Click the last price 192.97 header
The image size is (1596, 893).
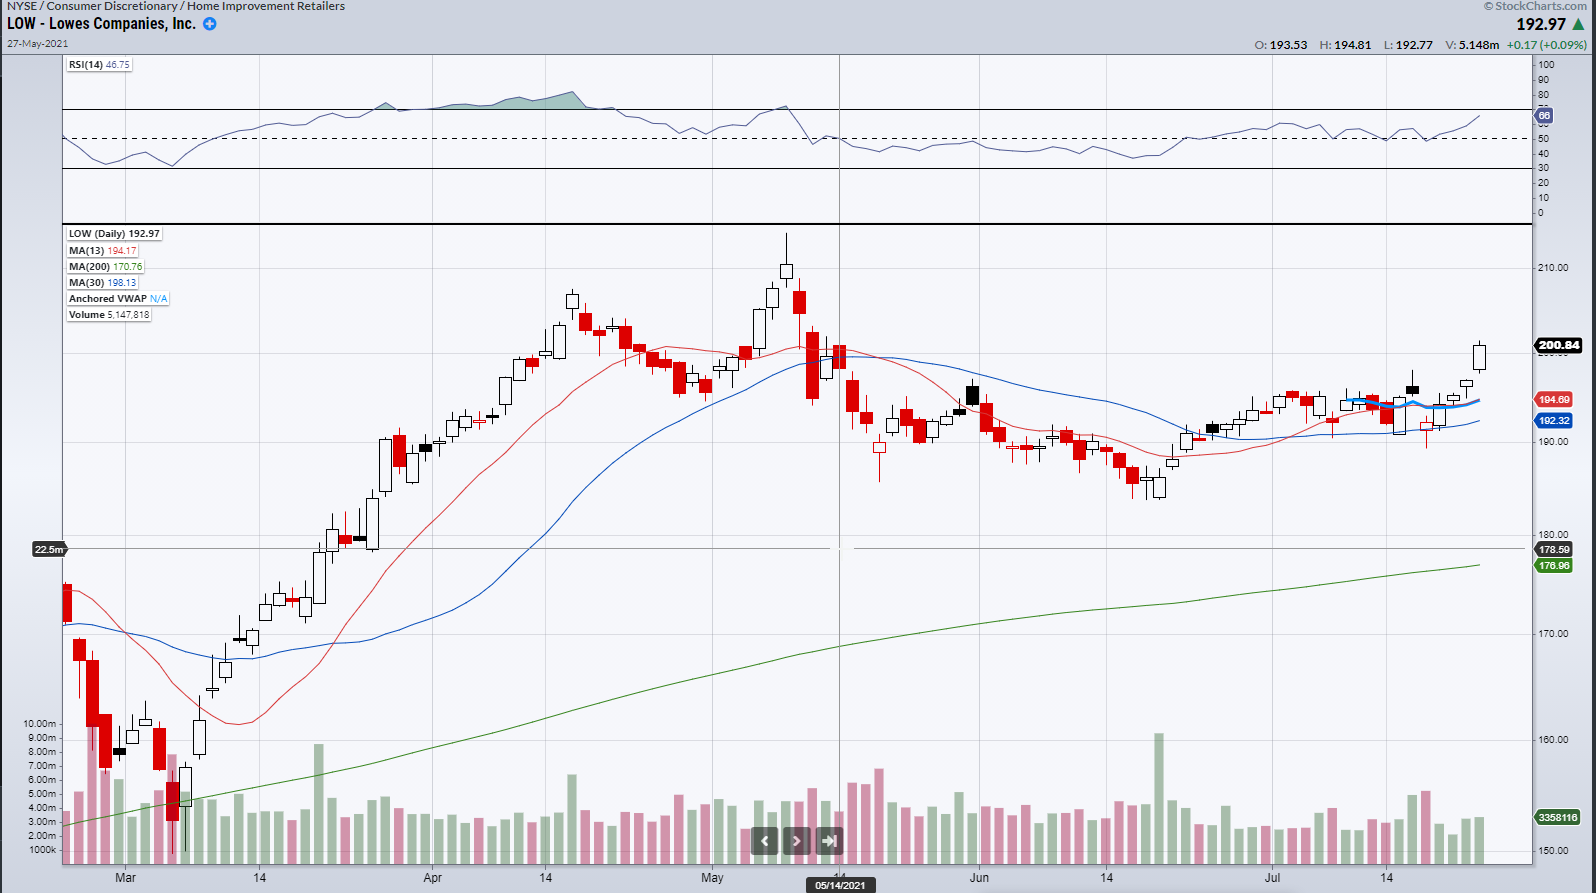[x=1541, y=24]
